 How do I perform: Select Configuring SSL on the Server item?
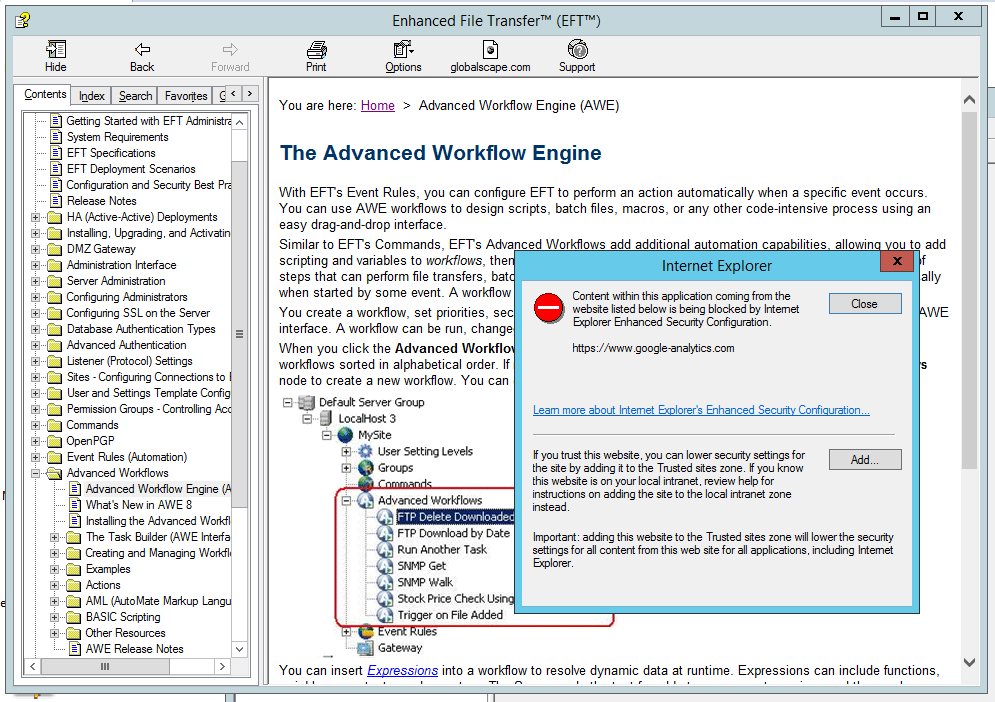(x=138, y=313)
